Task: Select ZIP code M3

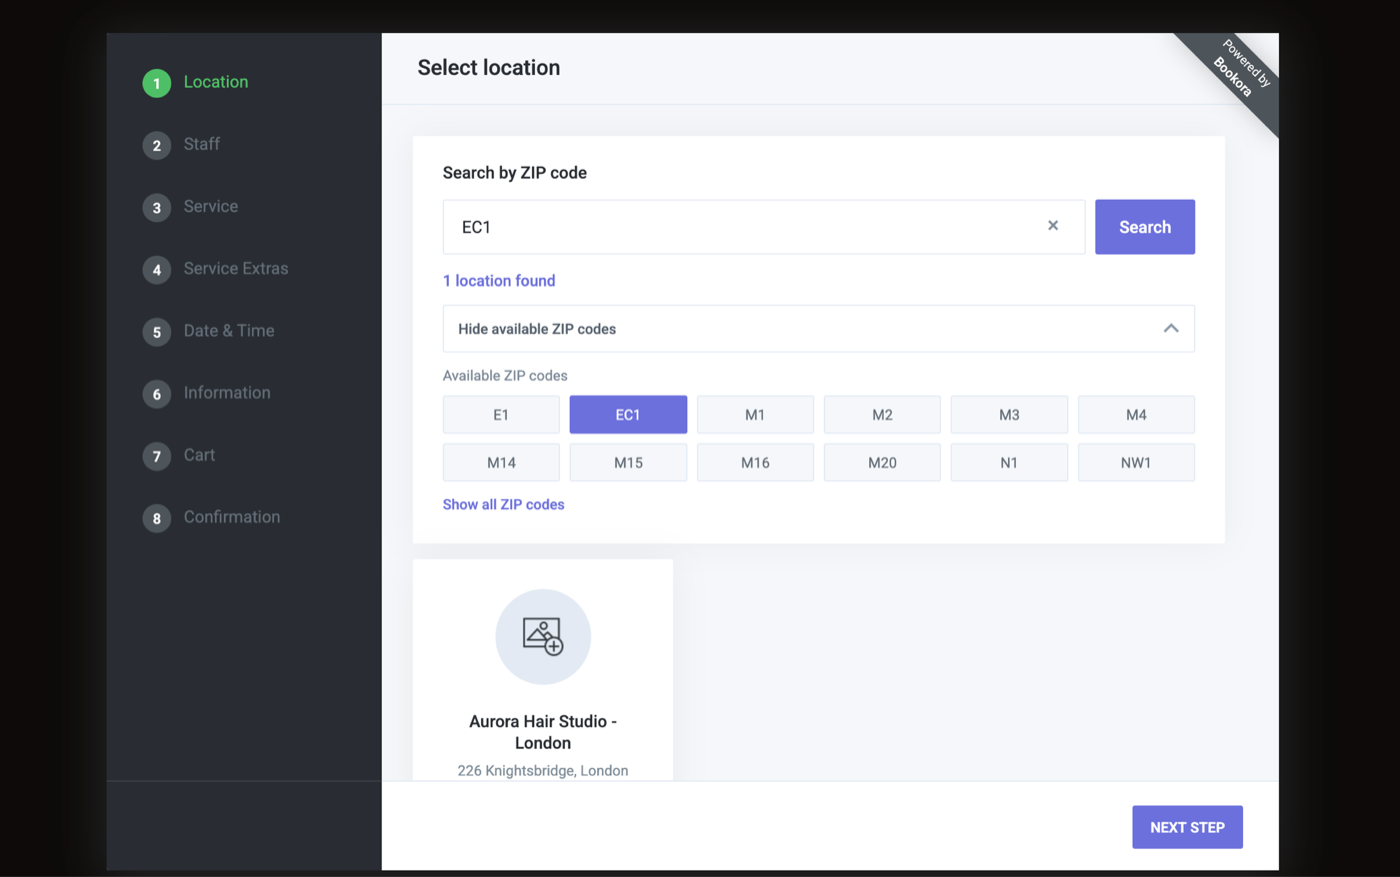Action: point(1009,415)
